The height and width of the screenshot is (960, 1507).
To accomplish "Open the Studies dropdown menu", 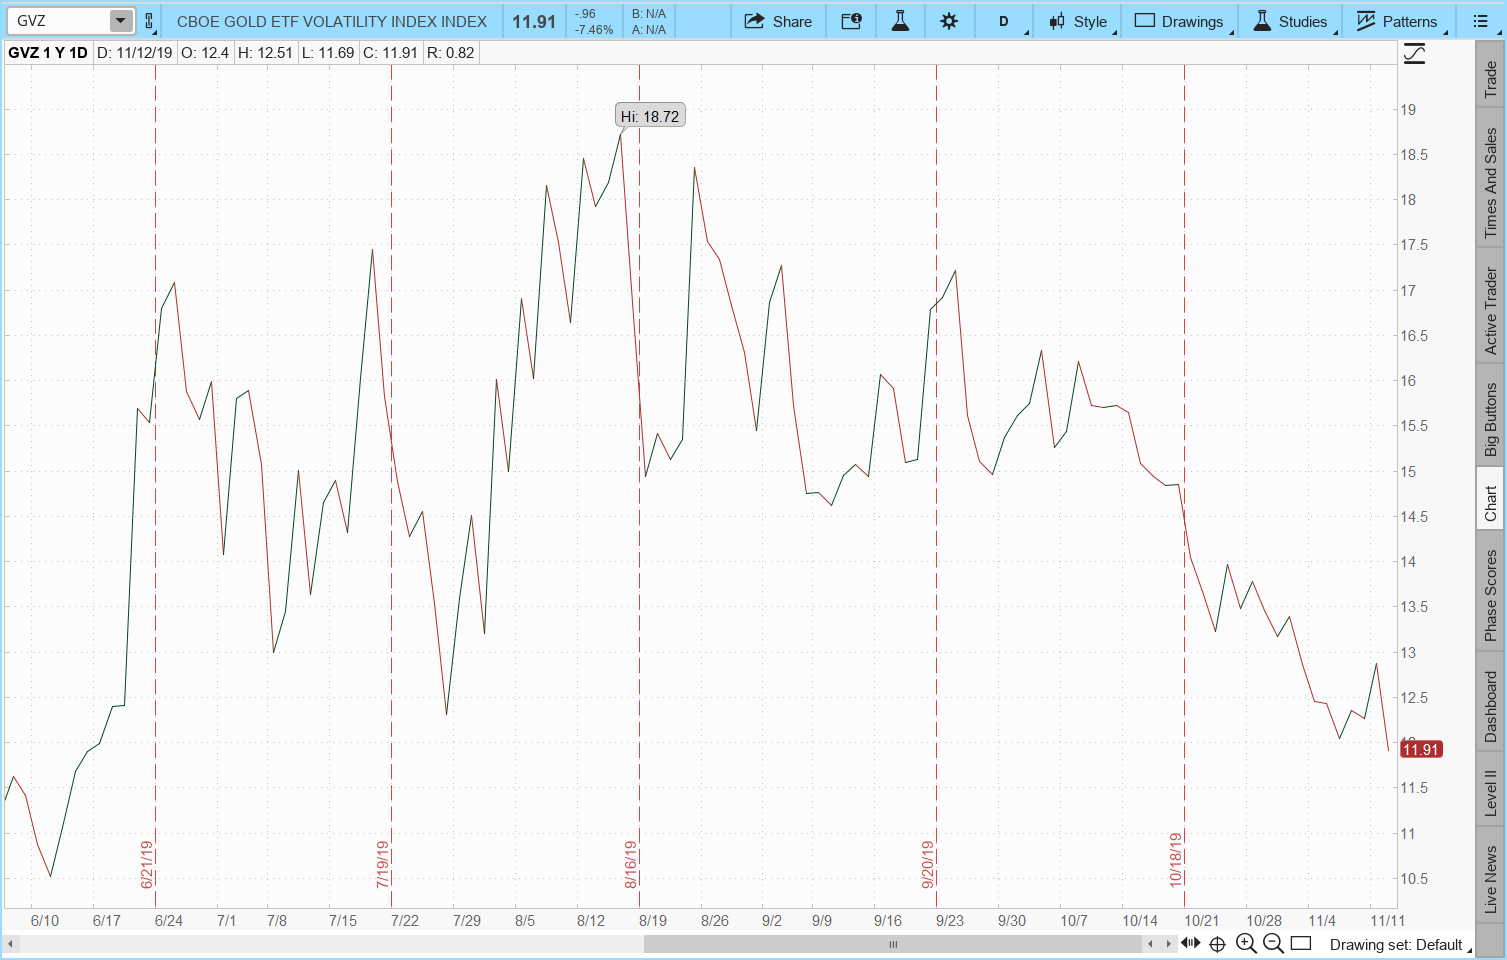I will [1290, 21].
